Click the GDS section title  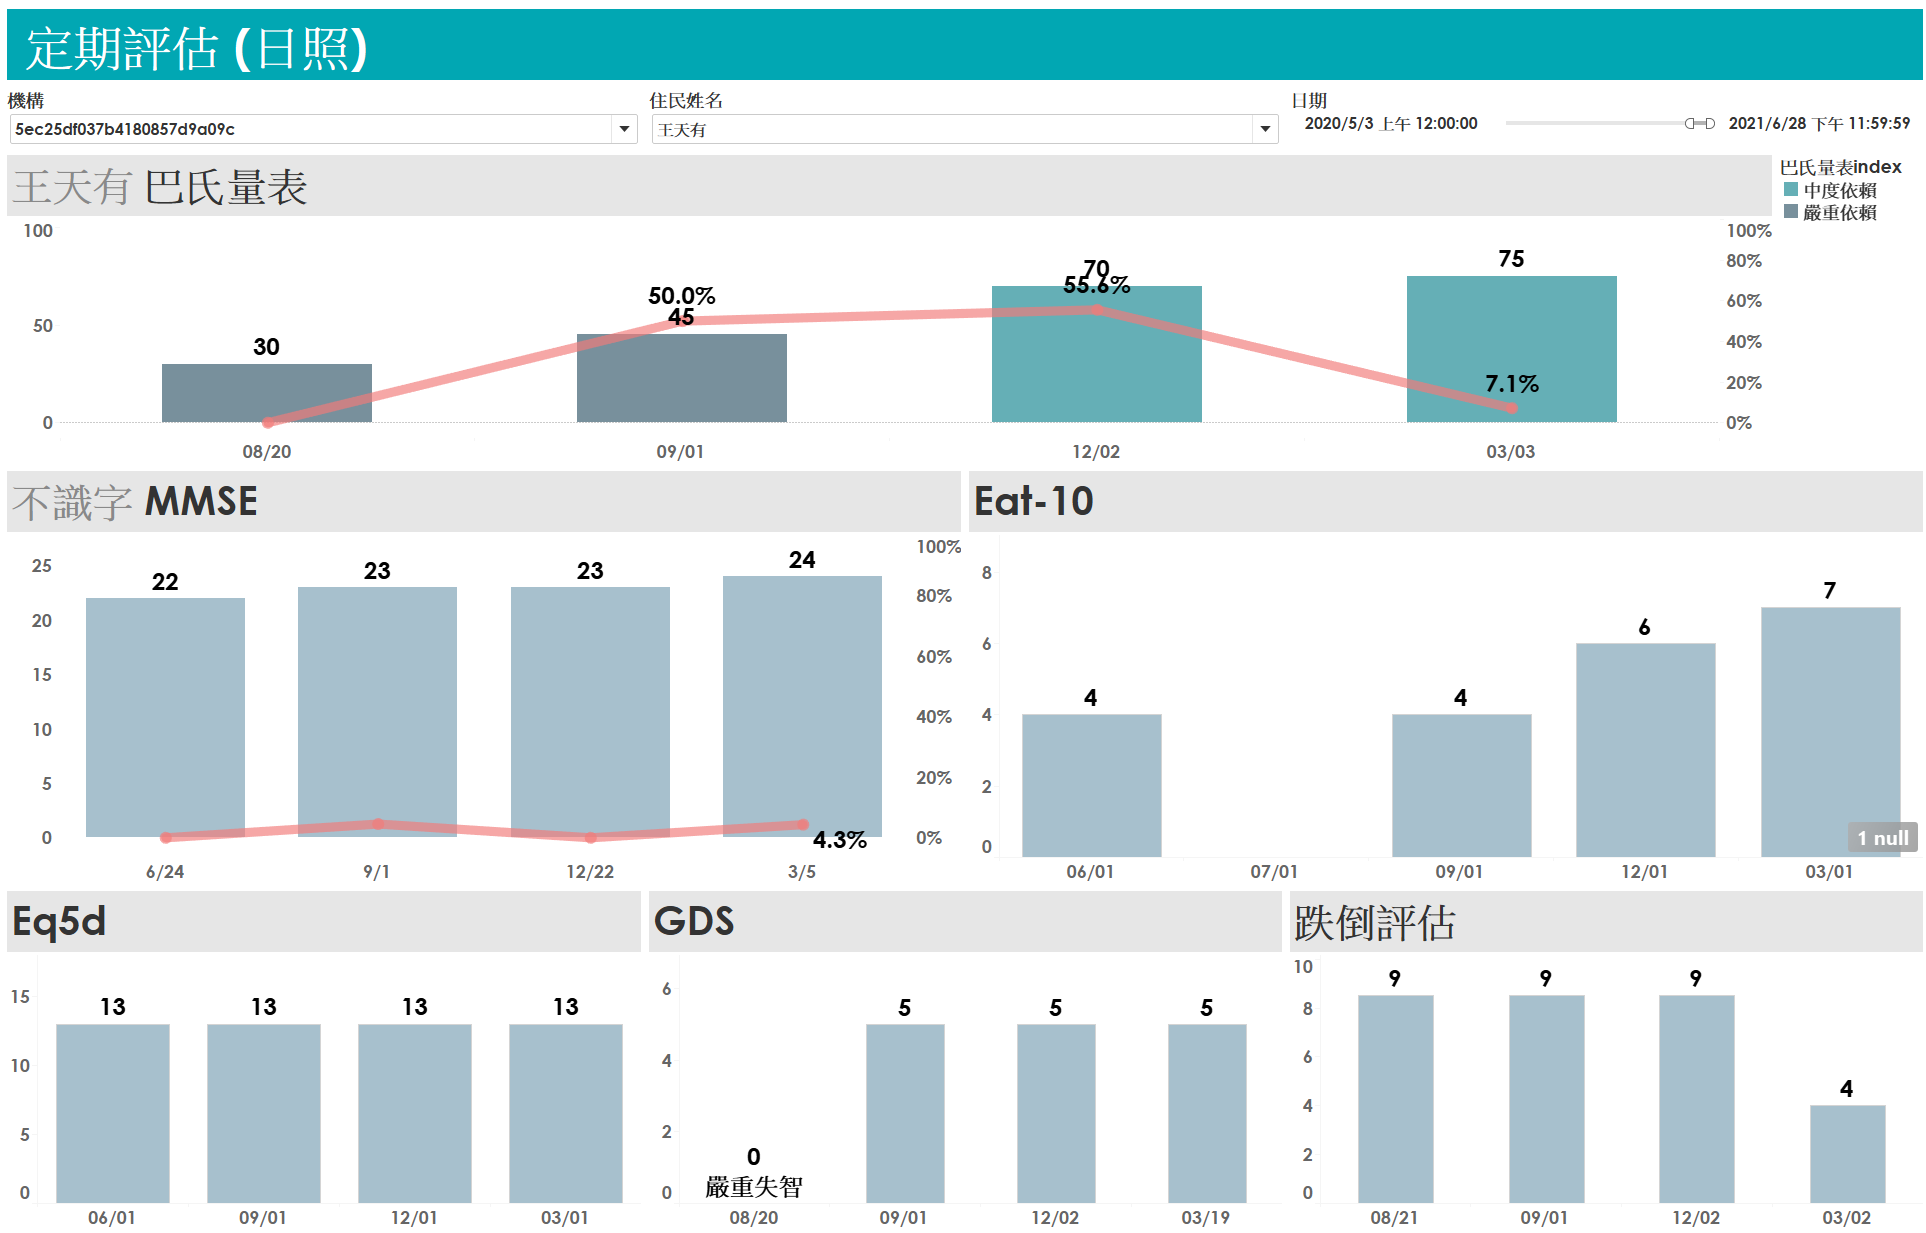(694, 921)
